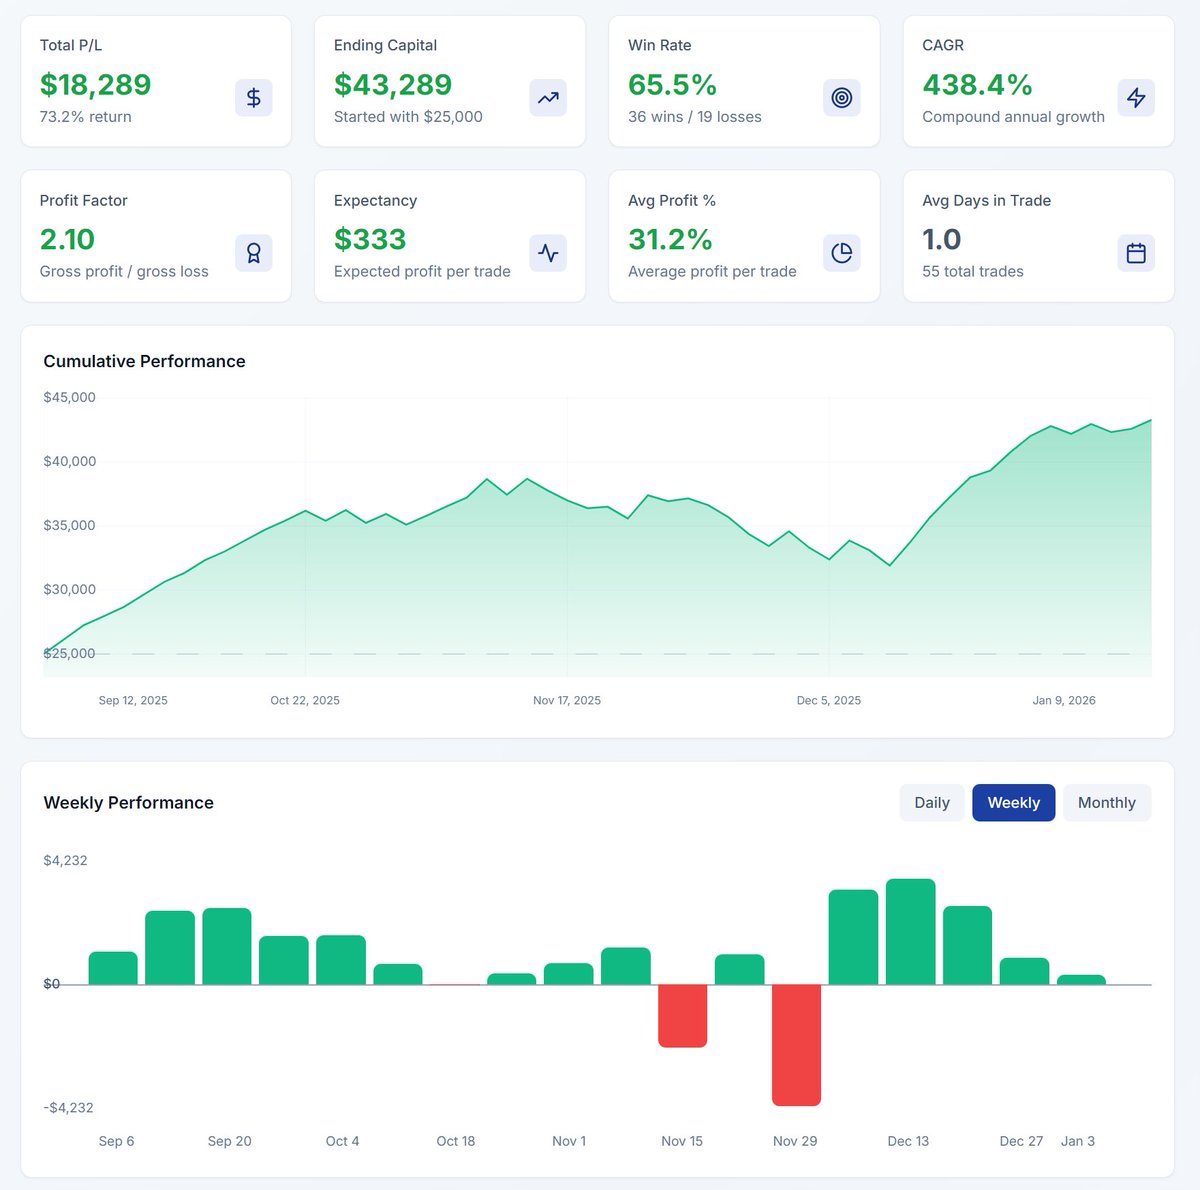The height and width of the screenshot is (1190, 1200).
Task: Click the $35,000 y-axis label
Action: (x=70, y=526)
